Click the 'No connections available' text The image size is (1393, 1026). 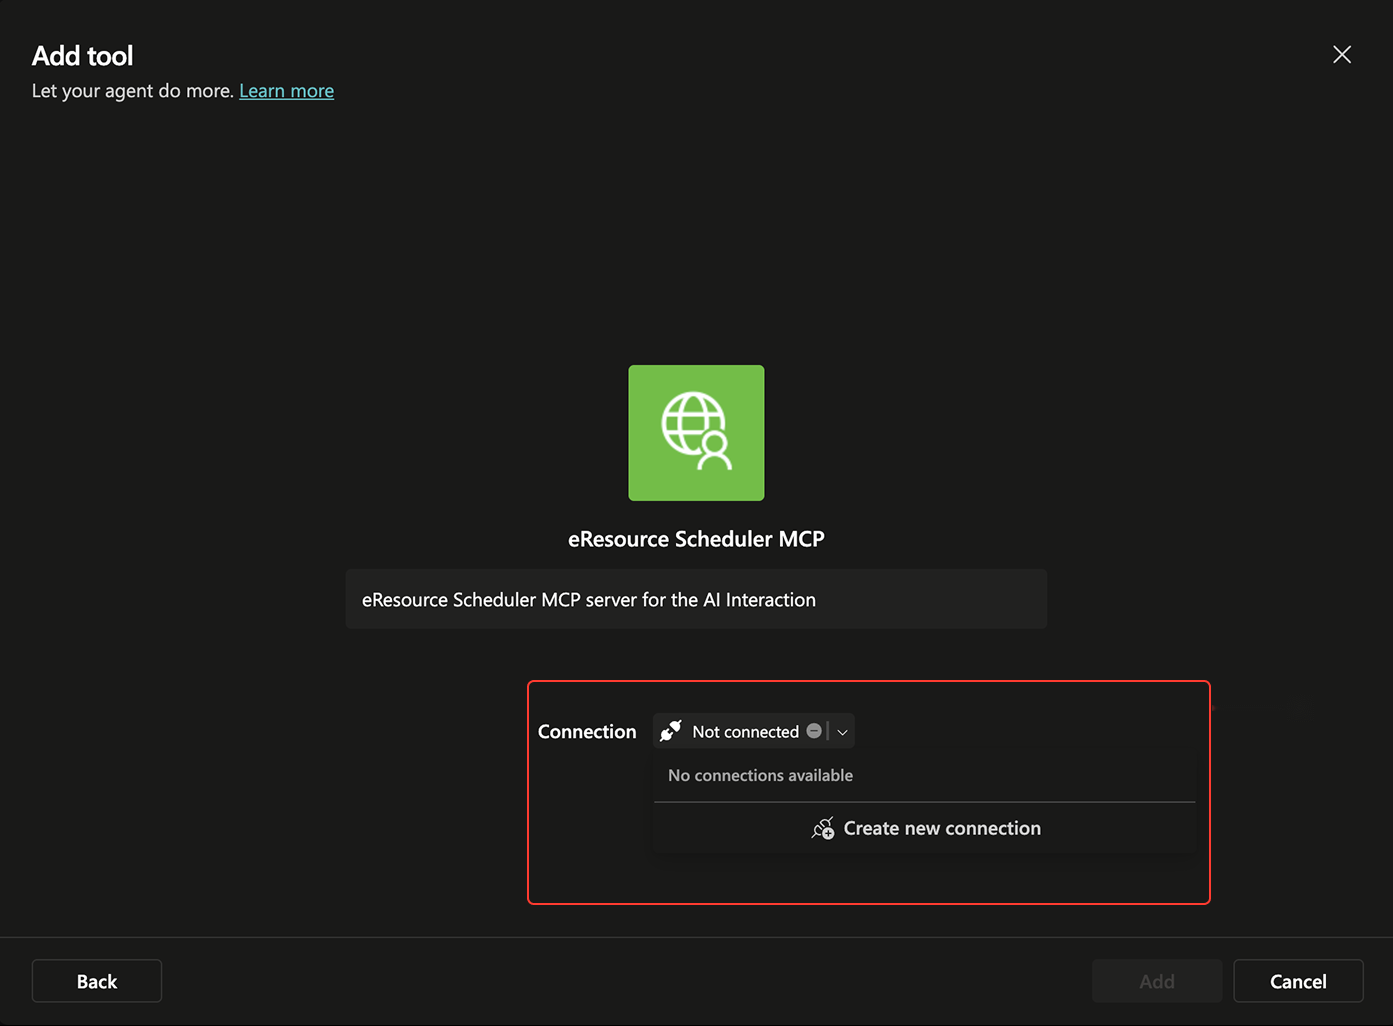(760, 775)
